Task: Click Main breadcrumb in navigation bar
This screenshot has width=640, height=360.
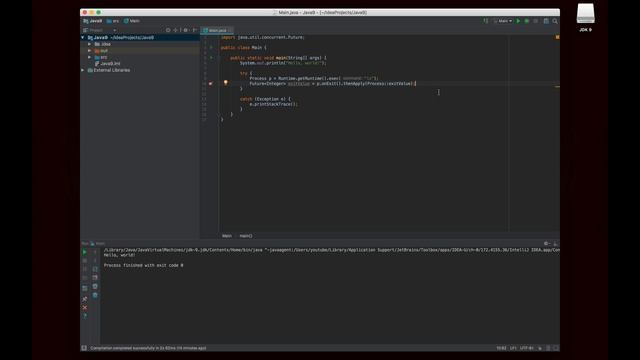Action: [x=132, y=21]
